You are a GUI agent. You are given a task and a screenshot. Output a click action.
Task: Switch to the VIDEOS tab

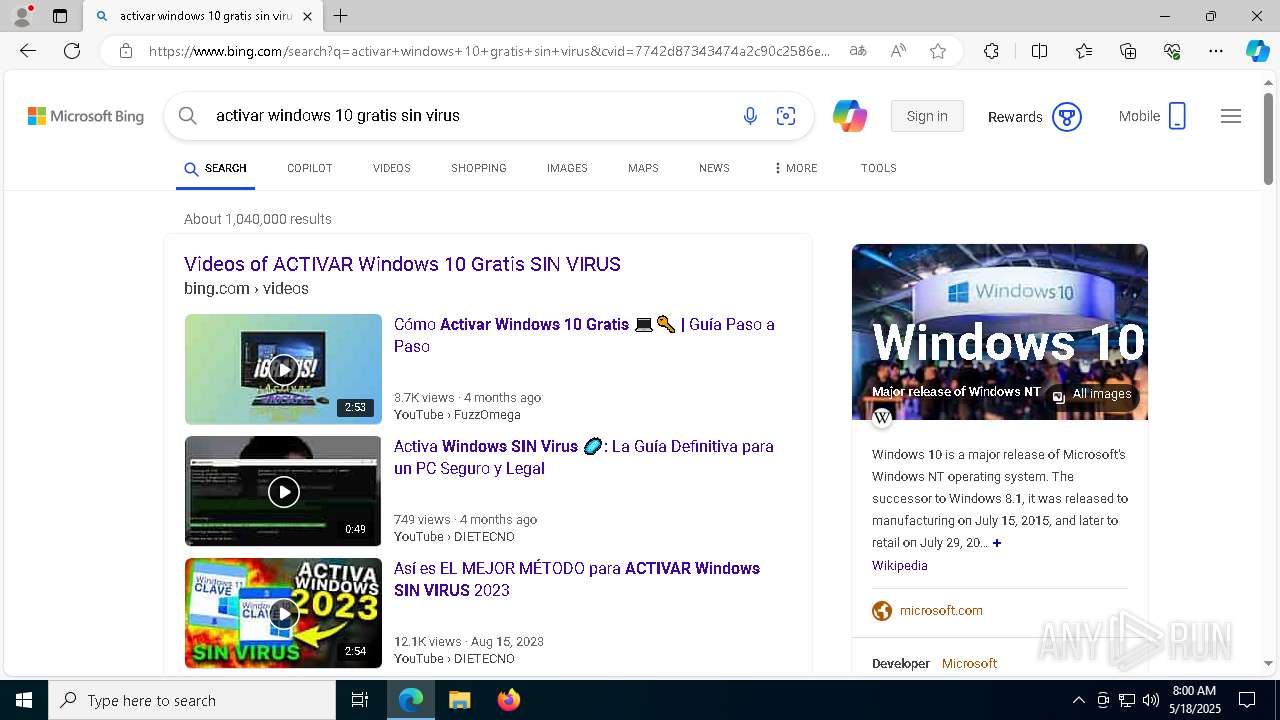click(x=392, y=168)
